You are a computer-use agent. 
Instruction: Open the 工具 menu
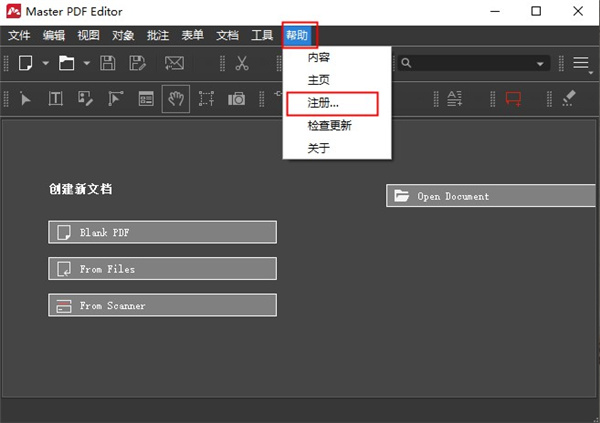[262, 36]
